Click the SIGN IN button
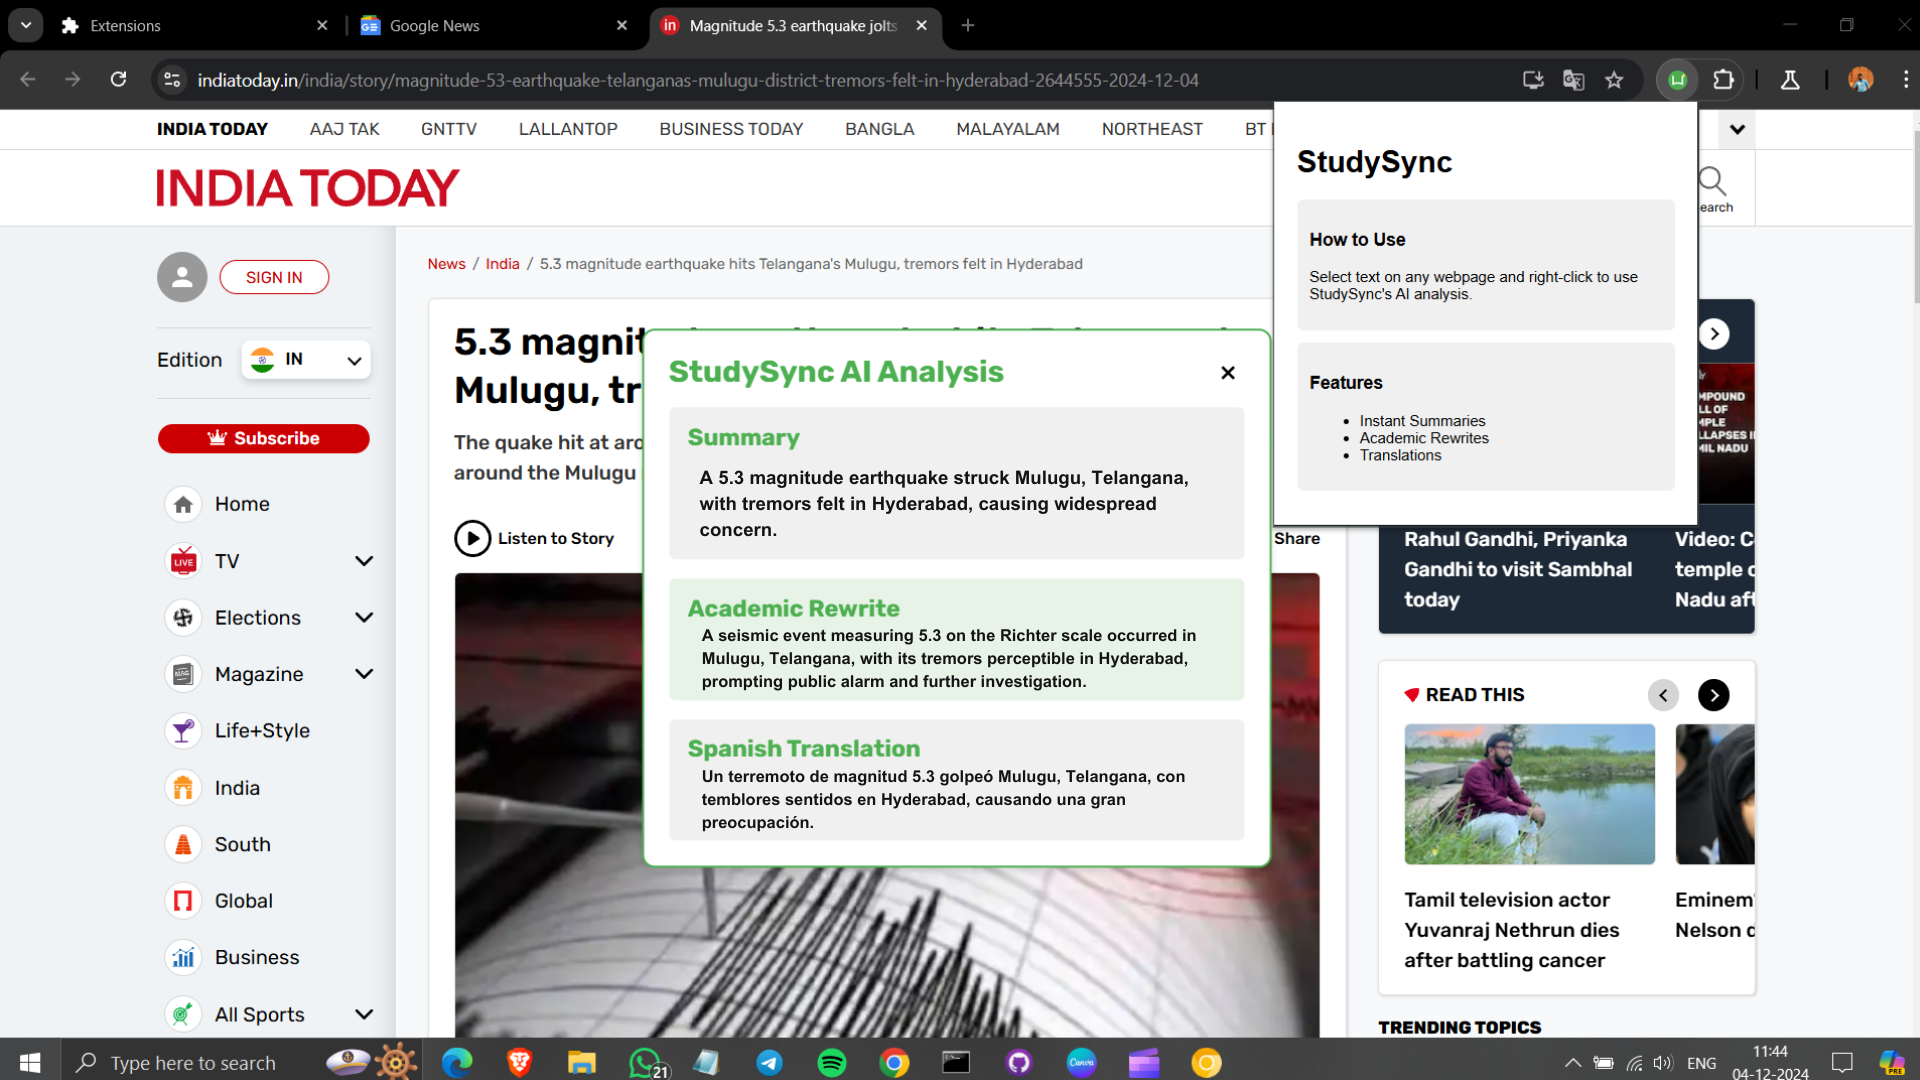The height and width of the screenshot is (1080, 1920). 274,277
